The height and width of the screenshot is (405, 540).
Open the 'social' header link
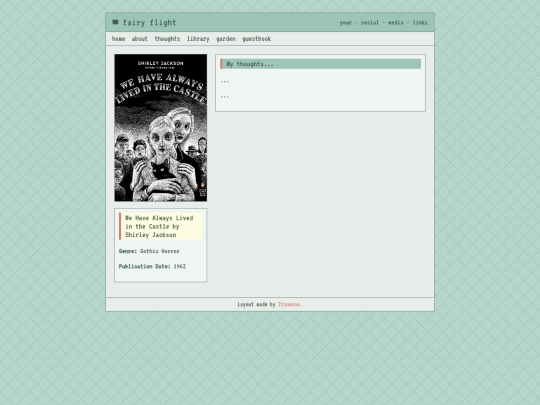[370, 23]
